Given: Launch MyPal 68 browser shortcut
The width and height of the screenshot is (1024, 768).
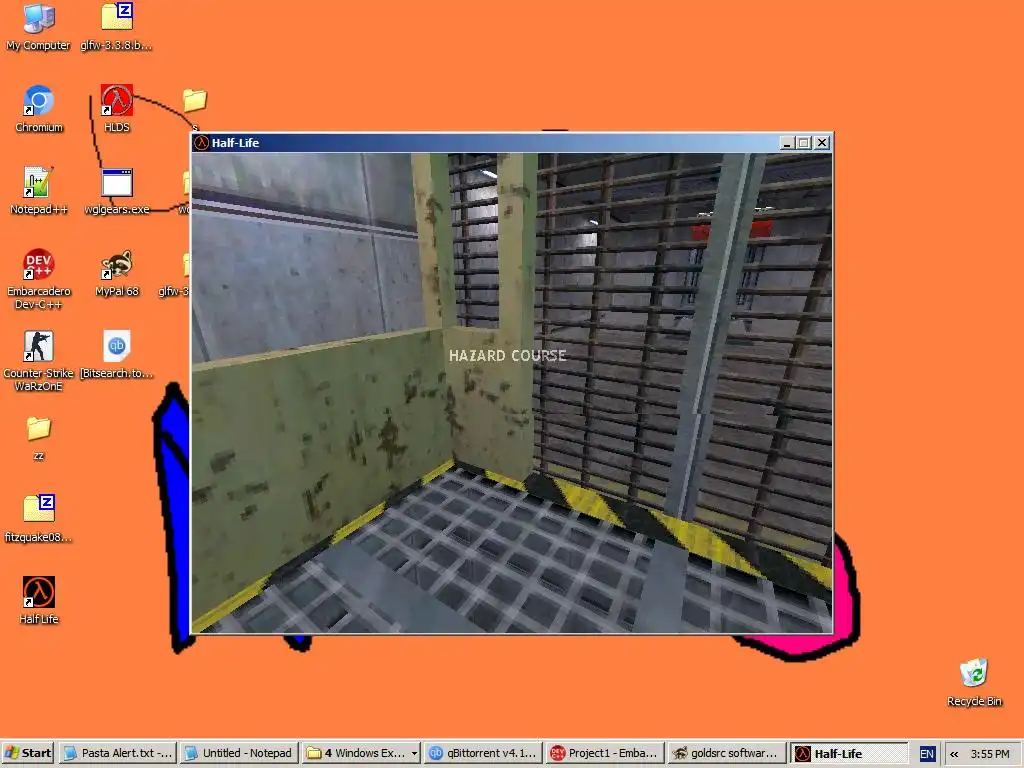Looking at the screenshot, I should 117,273.
